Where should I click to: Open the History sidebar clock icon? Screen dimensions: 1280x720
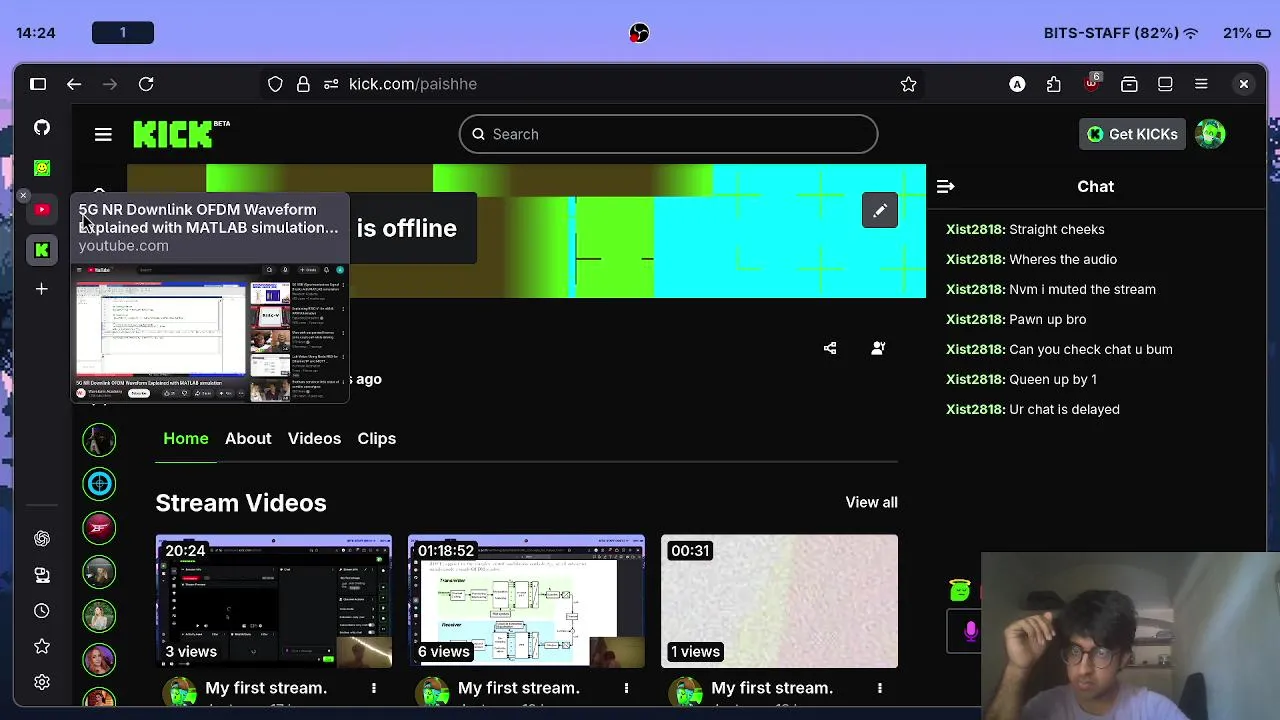point(42,610)
